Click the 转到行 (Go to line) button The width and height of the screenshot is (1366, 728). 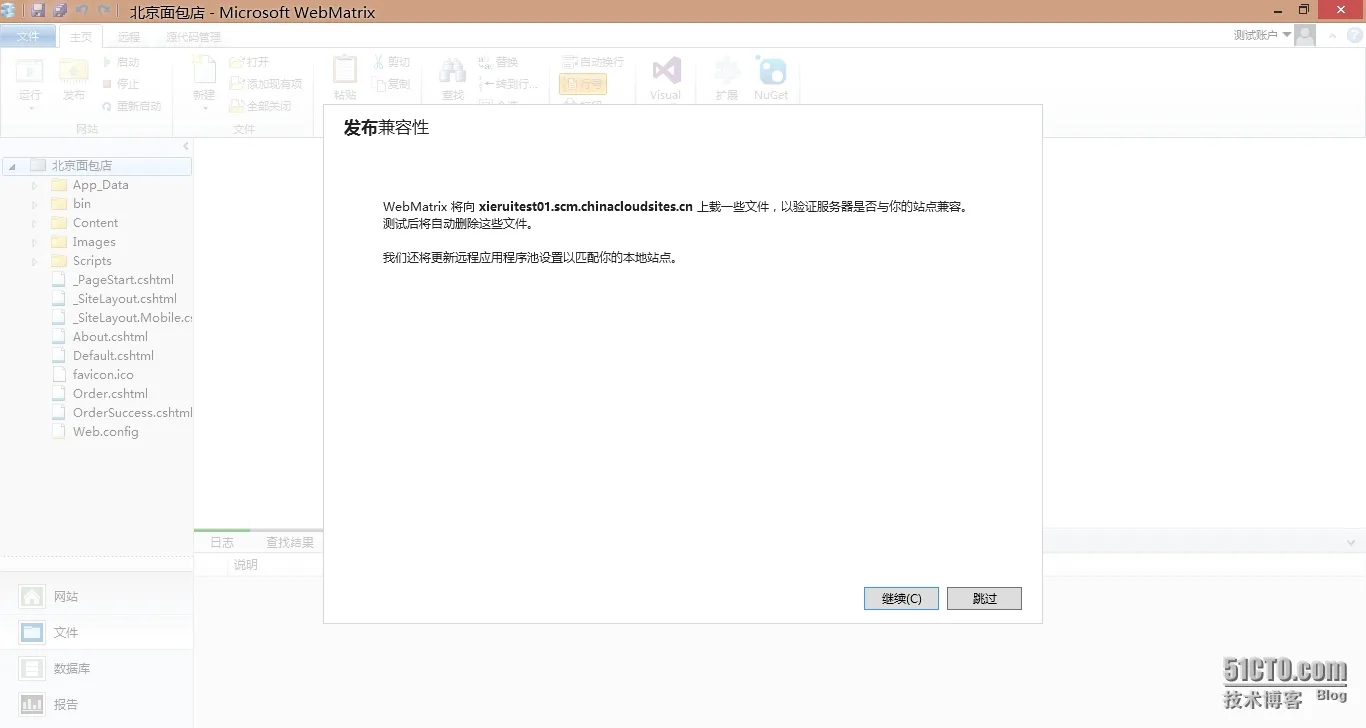coord(509,84)
